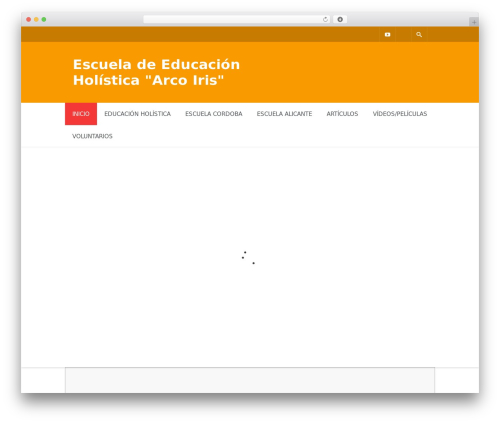Image resolution: width=500 pixels, height=423 pixels.
Task: Navigate to ARTÍCULOS section
Action: (342, 114)
